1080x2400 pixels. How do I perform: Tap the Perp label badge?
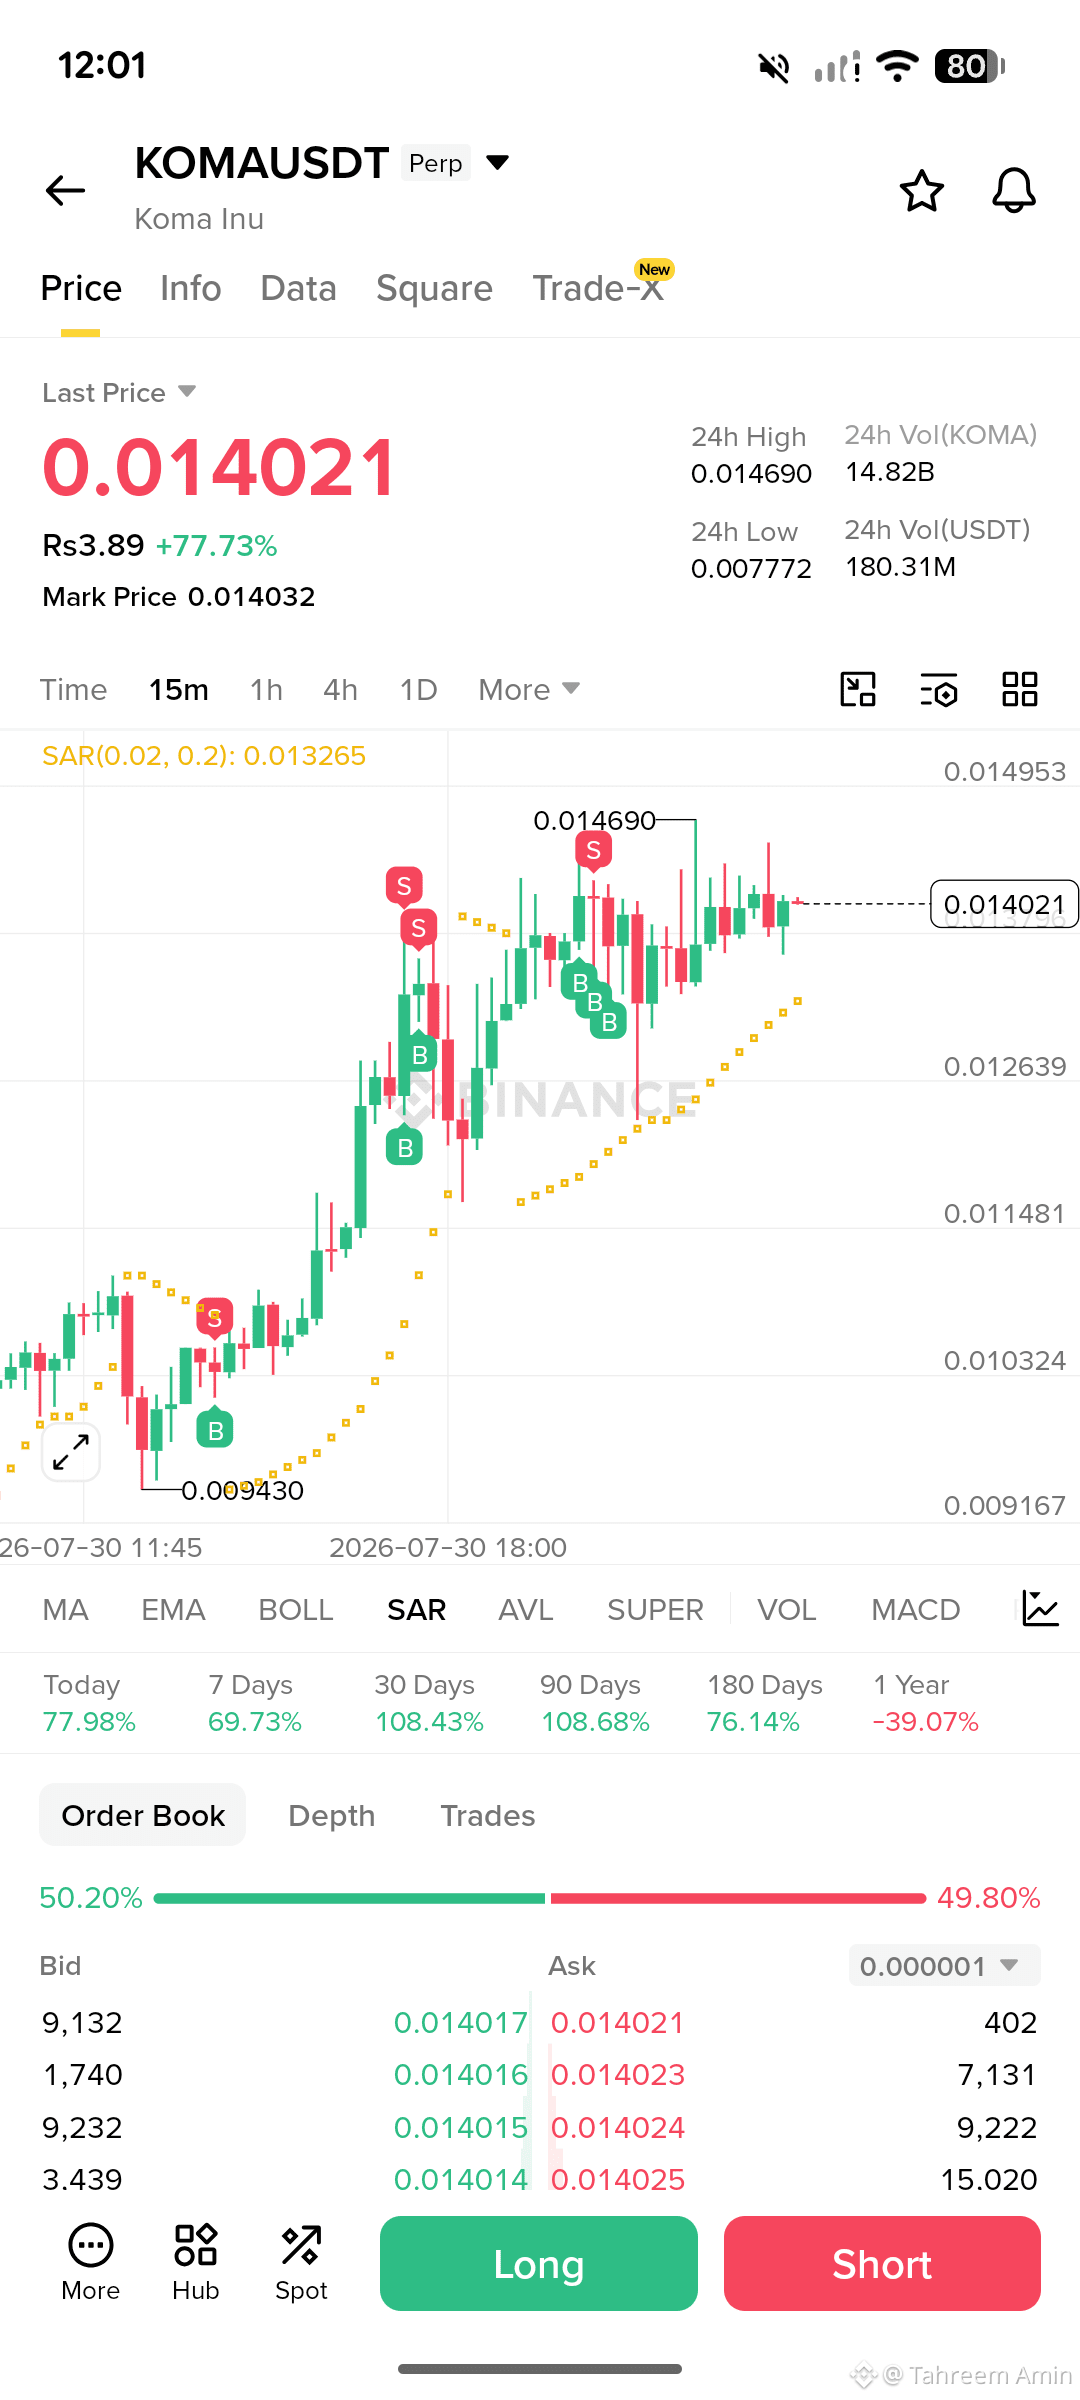point(436,163)
